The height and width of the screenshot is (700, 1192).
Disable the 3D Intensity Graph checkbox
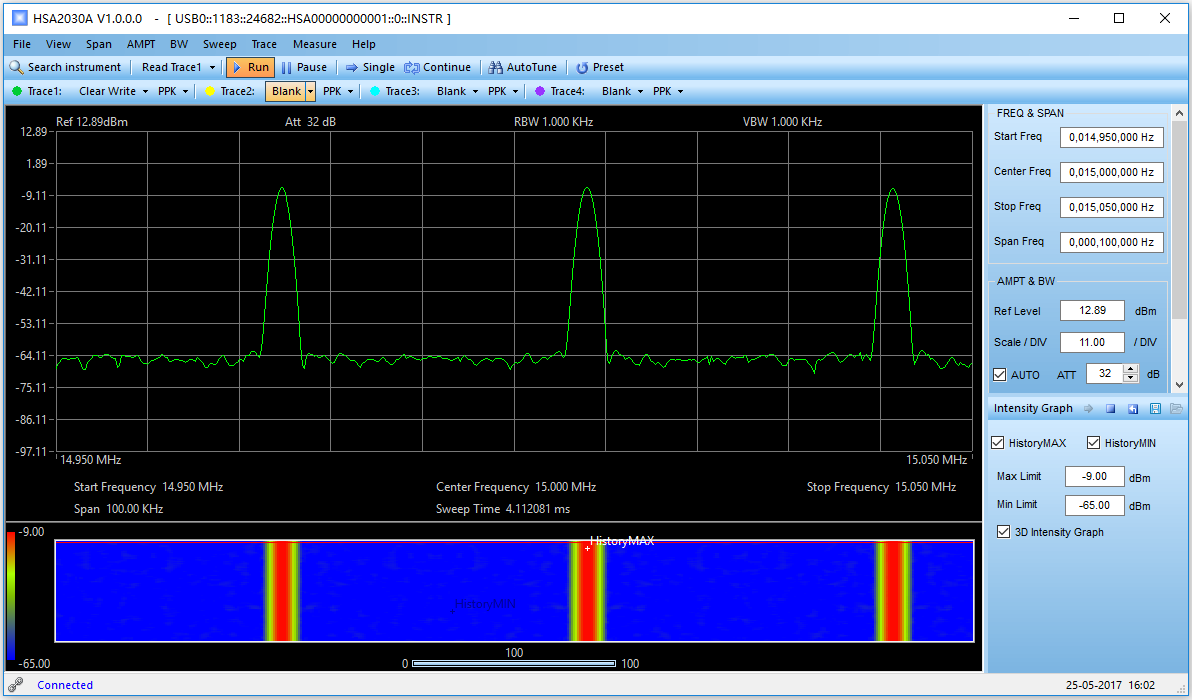pos(1004,532)
